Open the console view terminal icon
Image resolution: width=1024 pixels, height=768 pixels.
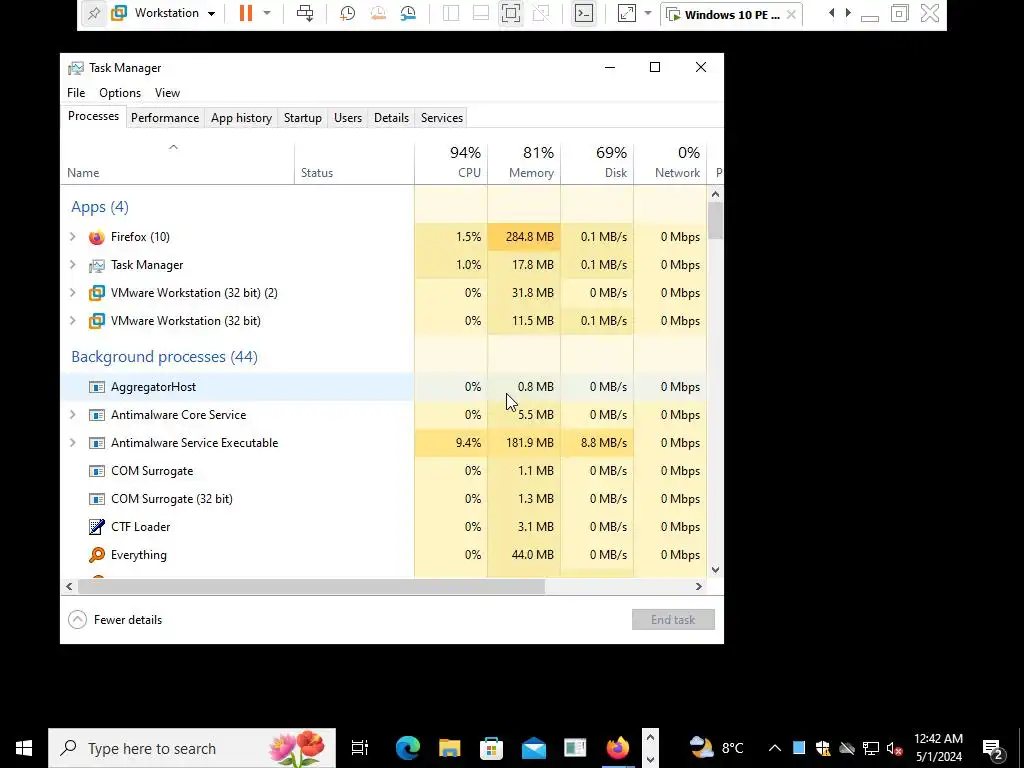pos(584,13)
